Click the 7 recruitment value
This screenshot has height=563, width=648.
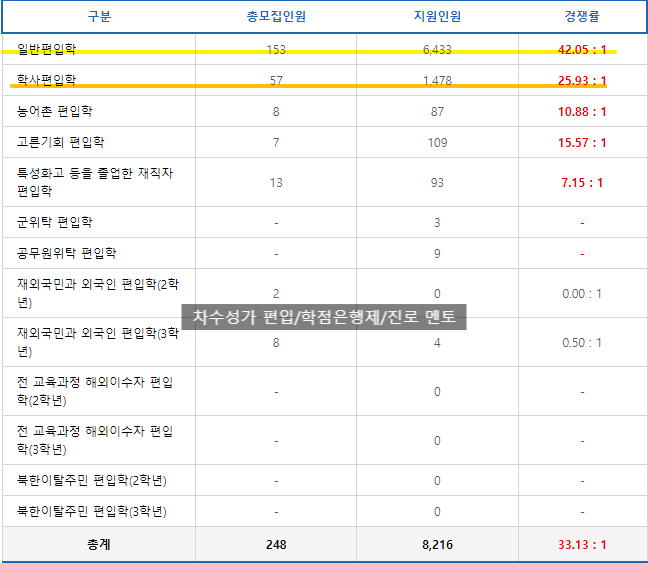276,143
